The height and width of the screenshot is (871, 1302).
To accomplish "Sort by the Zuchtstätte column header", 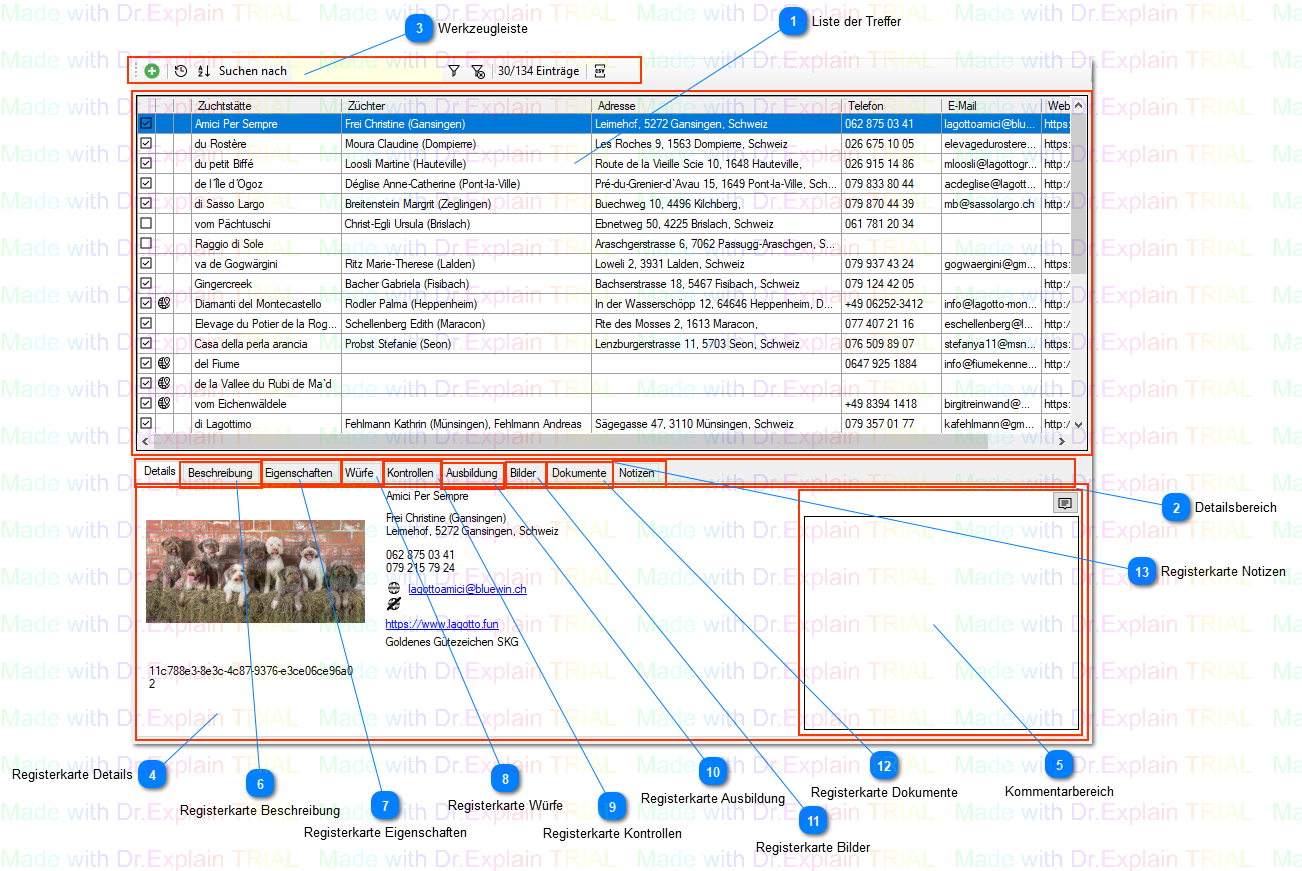I will pyautogui.click(x=267, y=105).
